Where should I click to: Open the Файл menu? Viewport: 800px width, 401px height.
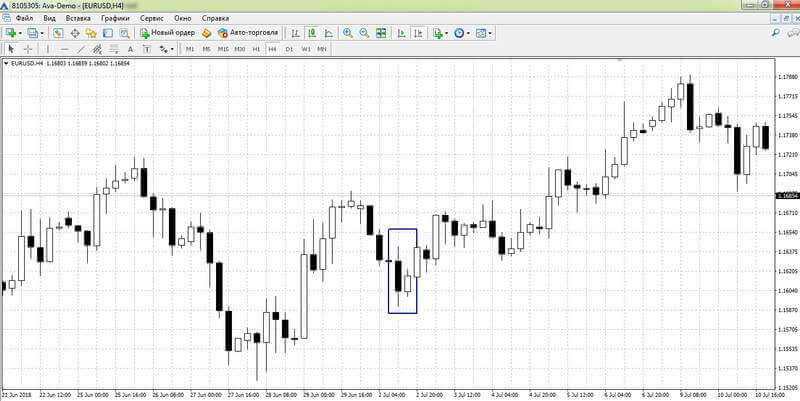[x=24, y=18]
